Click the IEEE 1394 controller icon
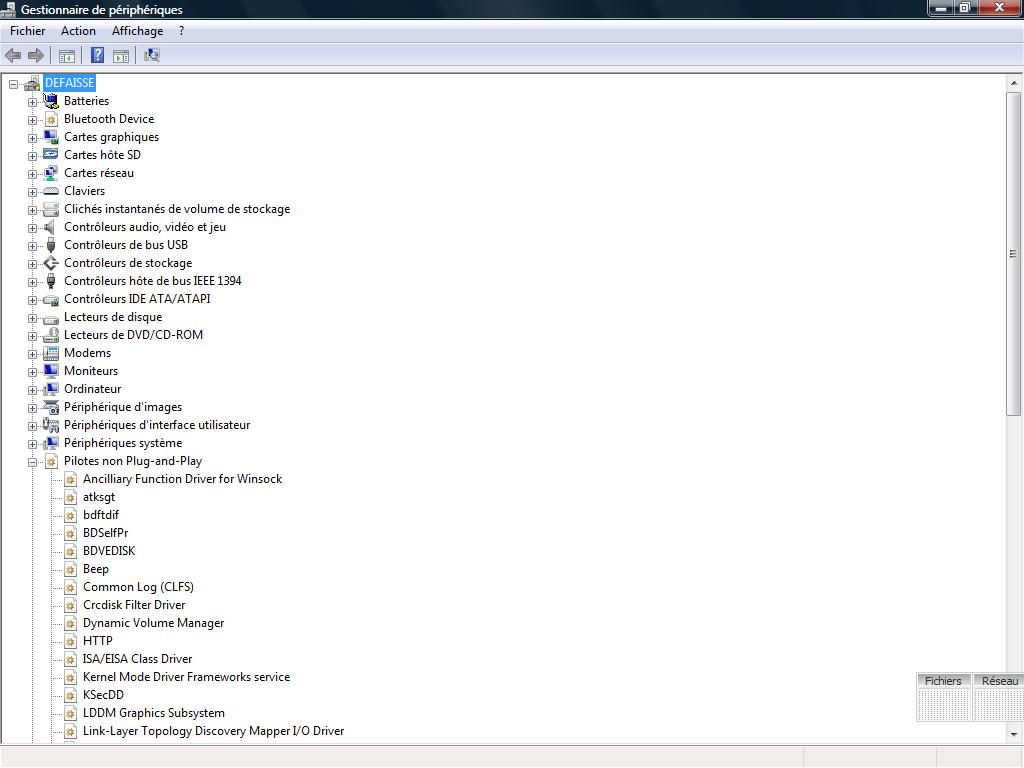The width and height of the screenshot is (1024, 768). (x=51, y=281)
